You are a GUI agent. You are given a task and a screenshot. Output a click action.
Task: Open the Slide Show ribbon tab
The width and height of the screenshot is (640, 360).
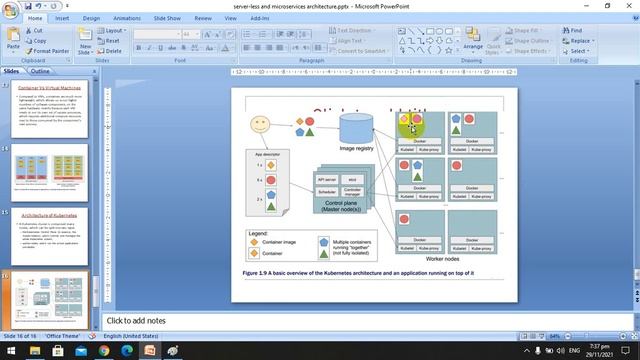(x=167, y=18)
